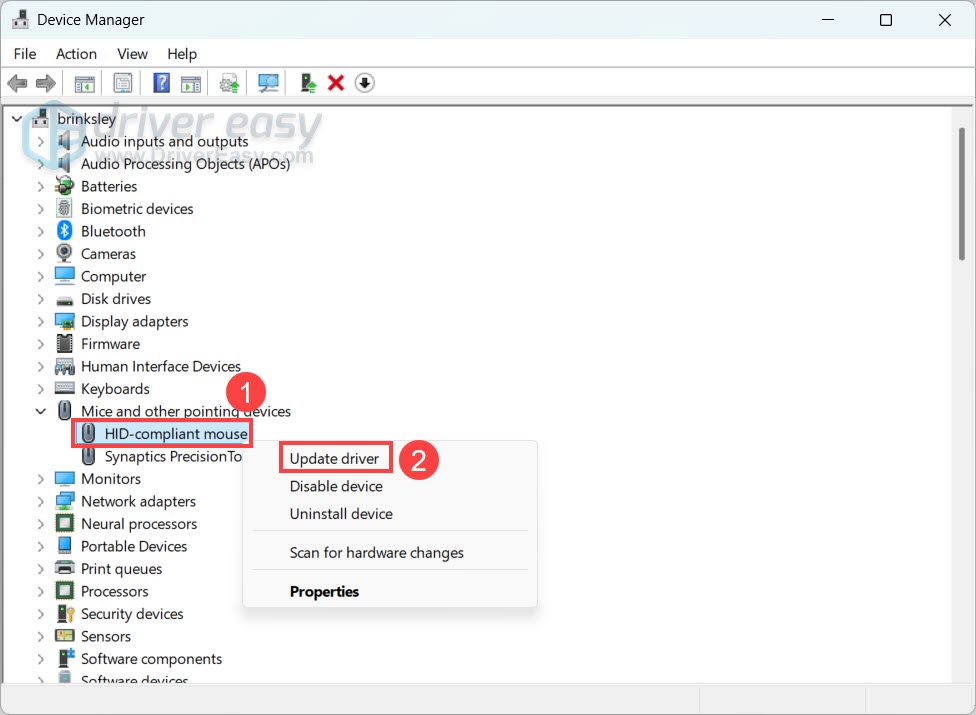This screenshot has height=715, width=976.
Task: Click the Keyboards category icon
Action: (65, 388)
